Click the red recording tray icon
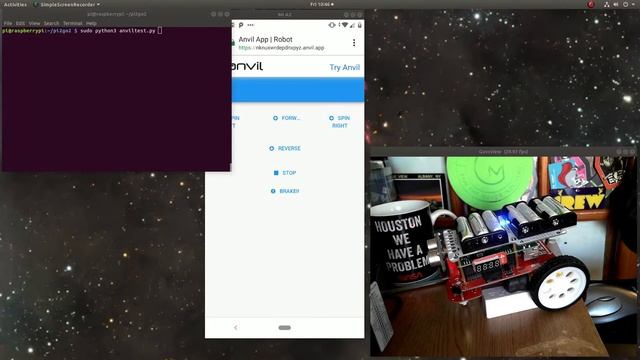The image size is (640, 360). [591, 4]
